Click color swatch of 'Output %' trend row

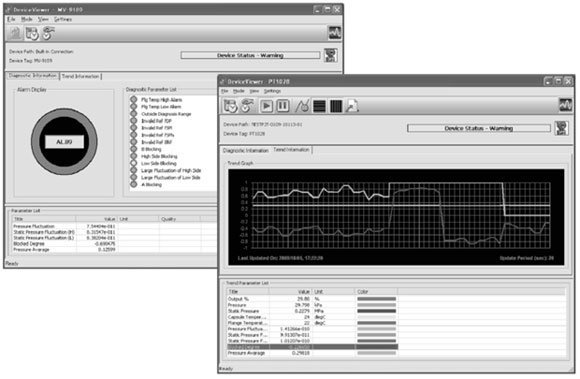coord(377,299)
